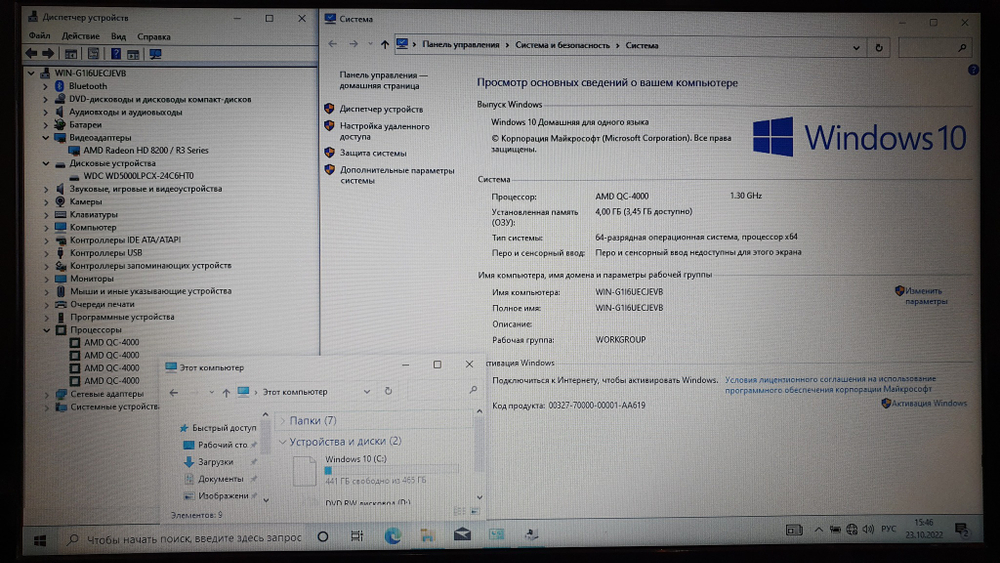The image size is (1000, 563).
Task: Click refresh button in System window address bar
Action: pyautogui.click(x=879, y=47)
